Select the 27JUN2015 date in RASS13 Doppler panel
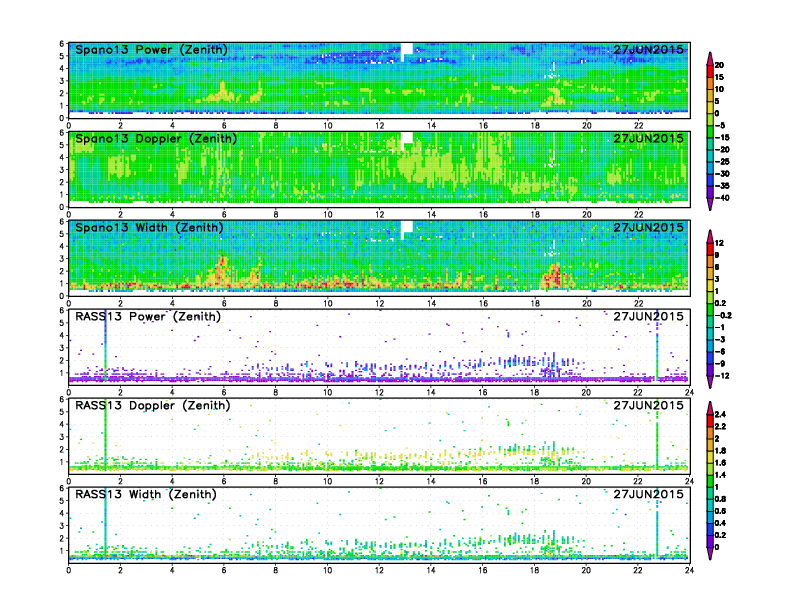 pos(649,405)
